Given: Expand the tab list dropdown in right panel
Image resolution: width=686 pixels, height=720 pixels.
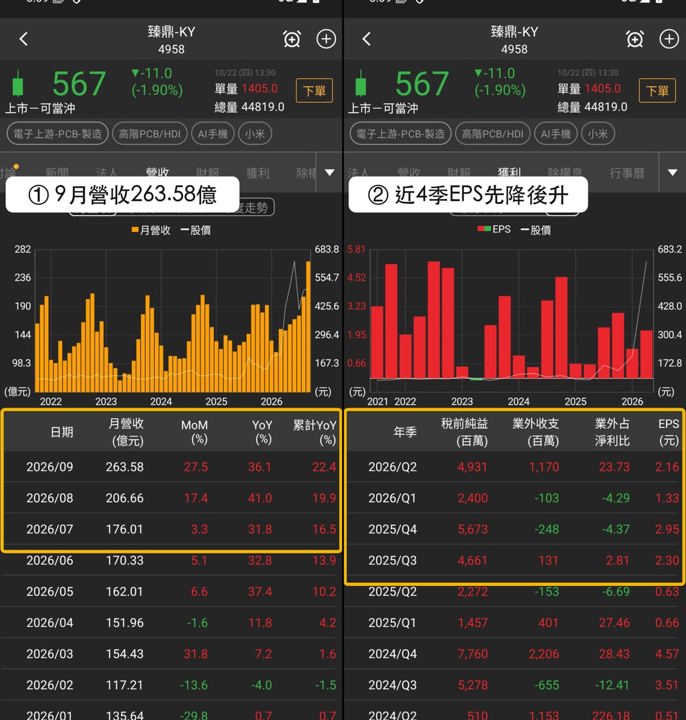Looking at the screenshot, I should click(672, 173).
